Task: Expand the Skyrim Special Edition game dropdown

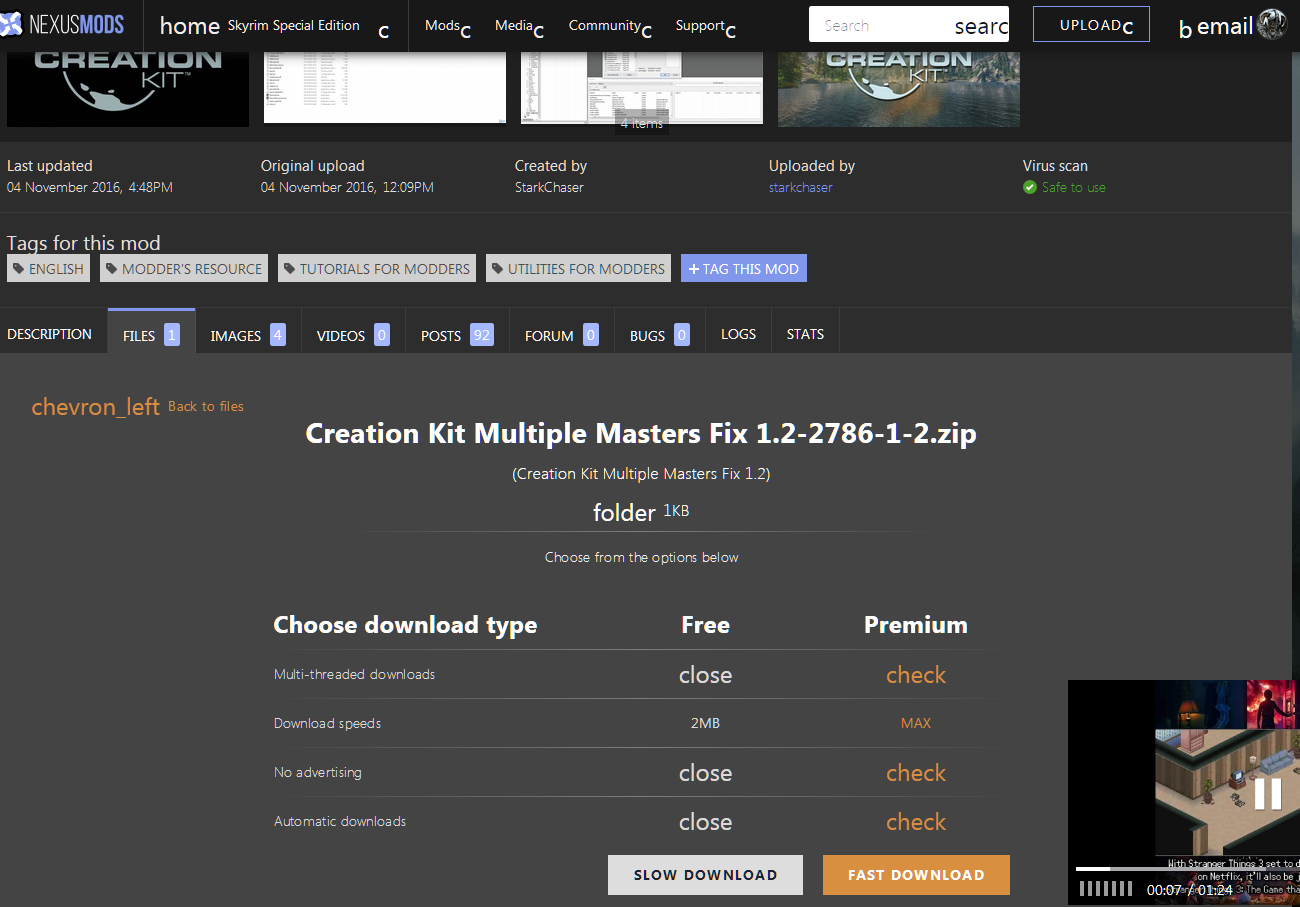Action: (308, 27)
